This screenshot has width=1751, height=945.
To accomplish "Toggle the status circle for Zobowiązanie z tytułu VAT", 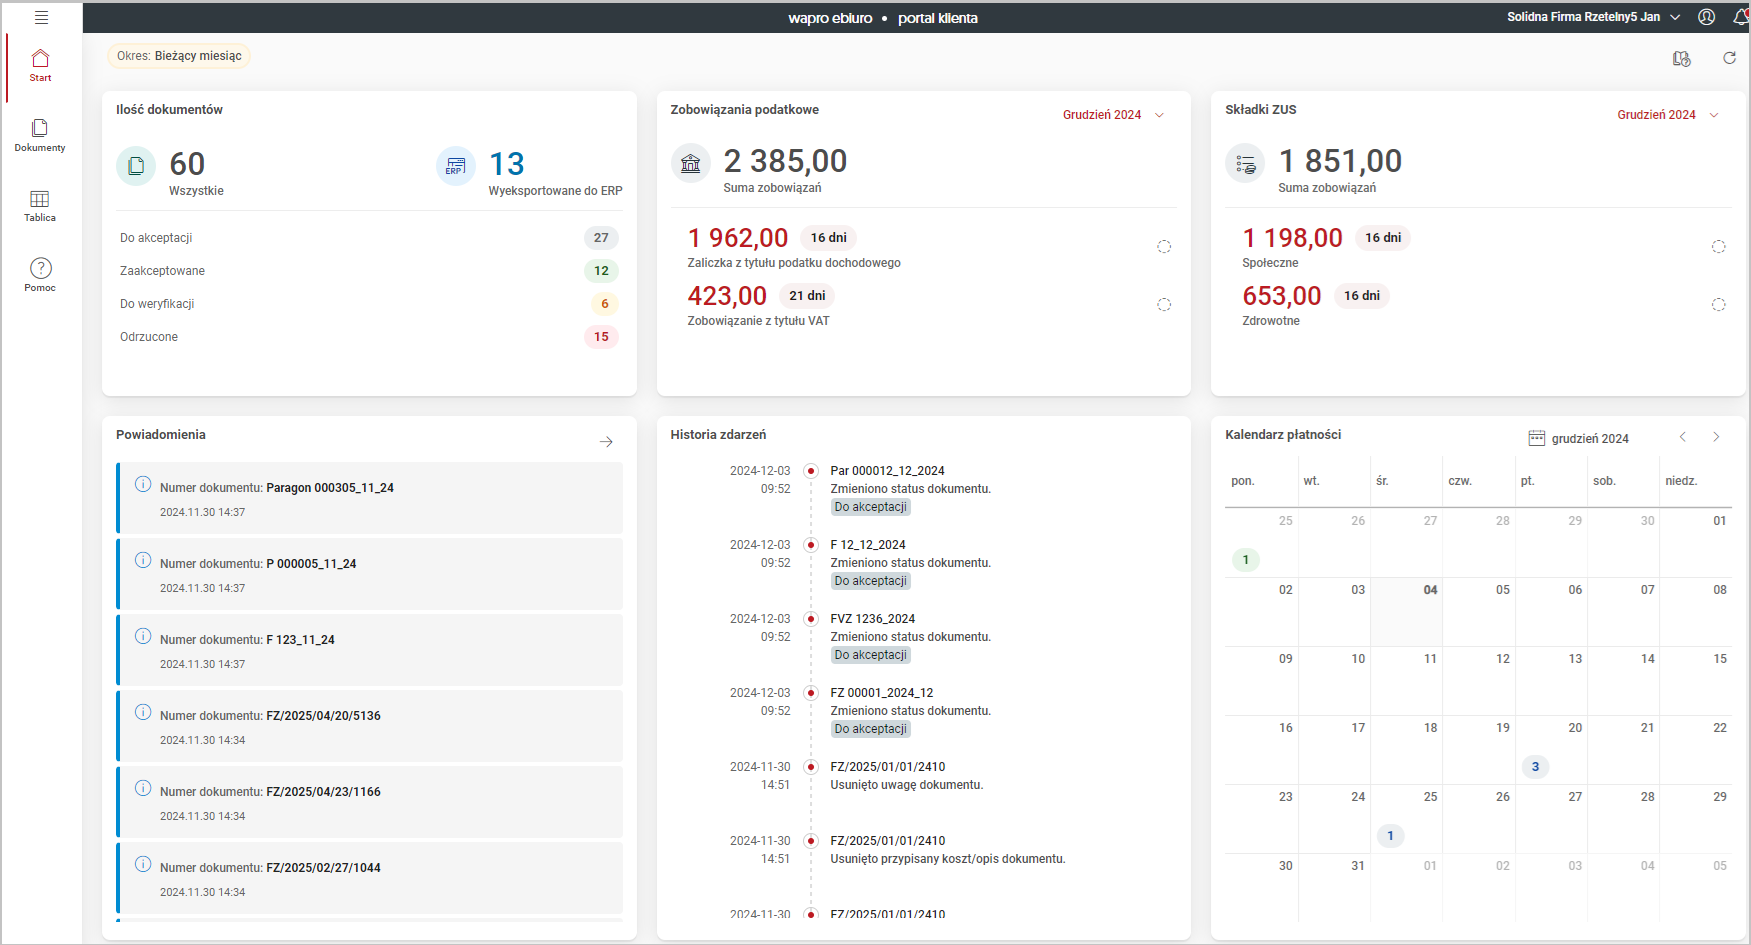I will tap(1164, 305).
